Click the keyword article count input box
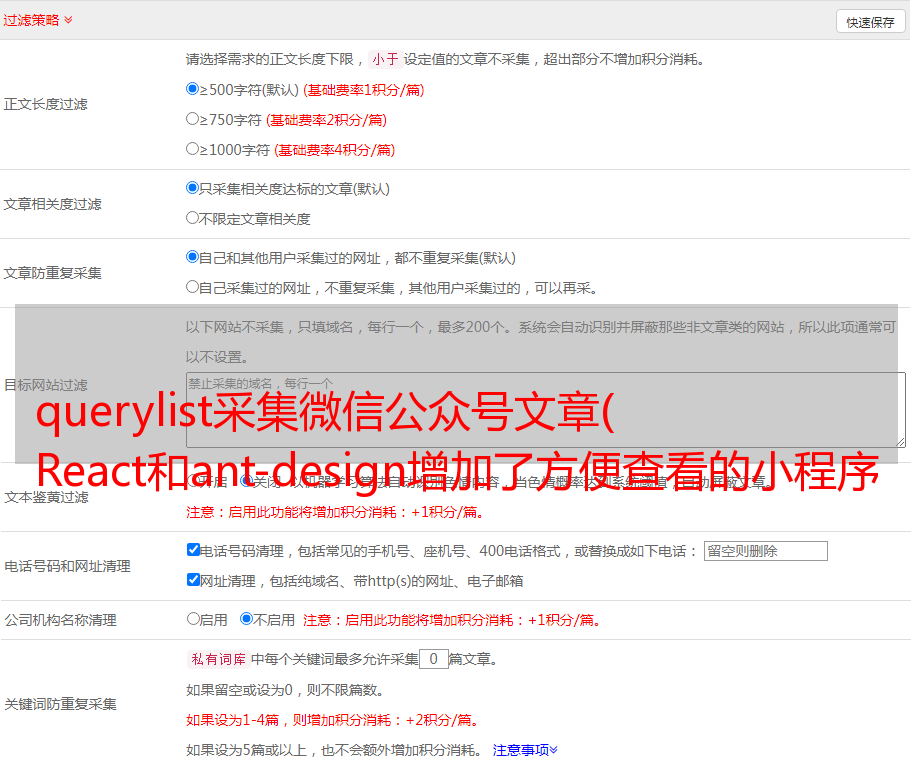 (433, 659)
